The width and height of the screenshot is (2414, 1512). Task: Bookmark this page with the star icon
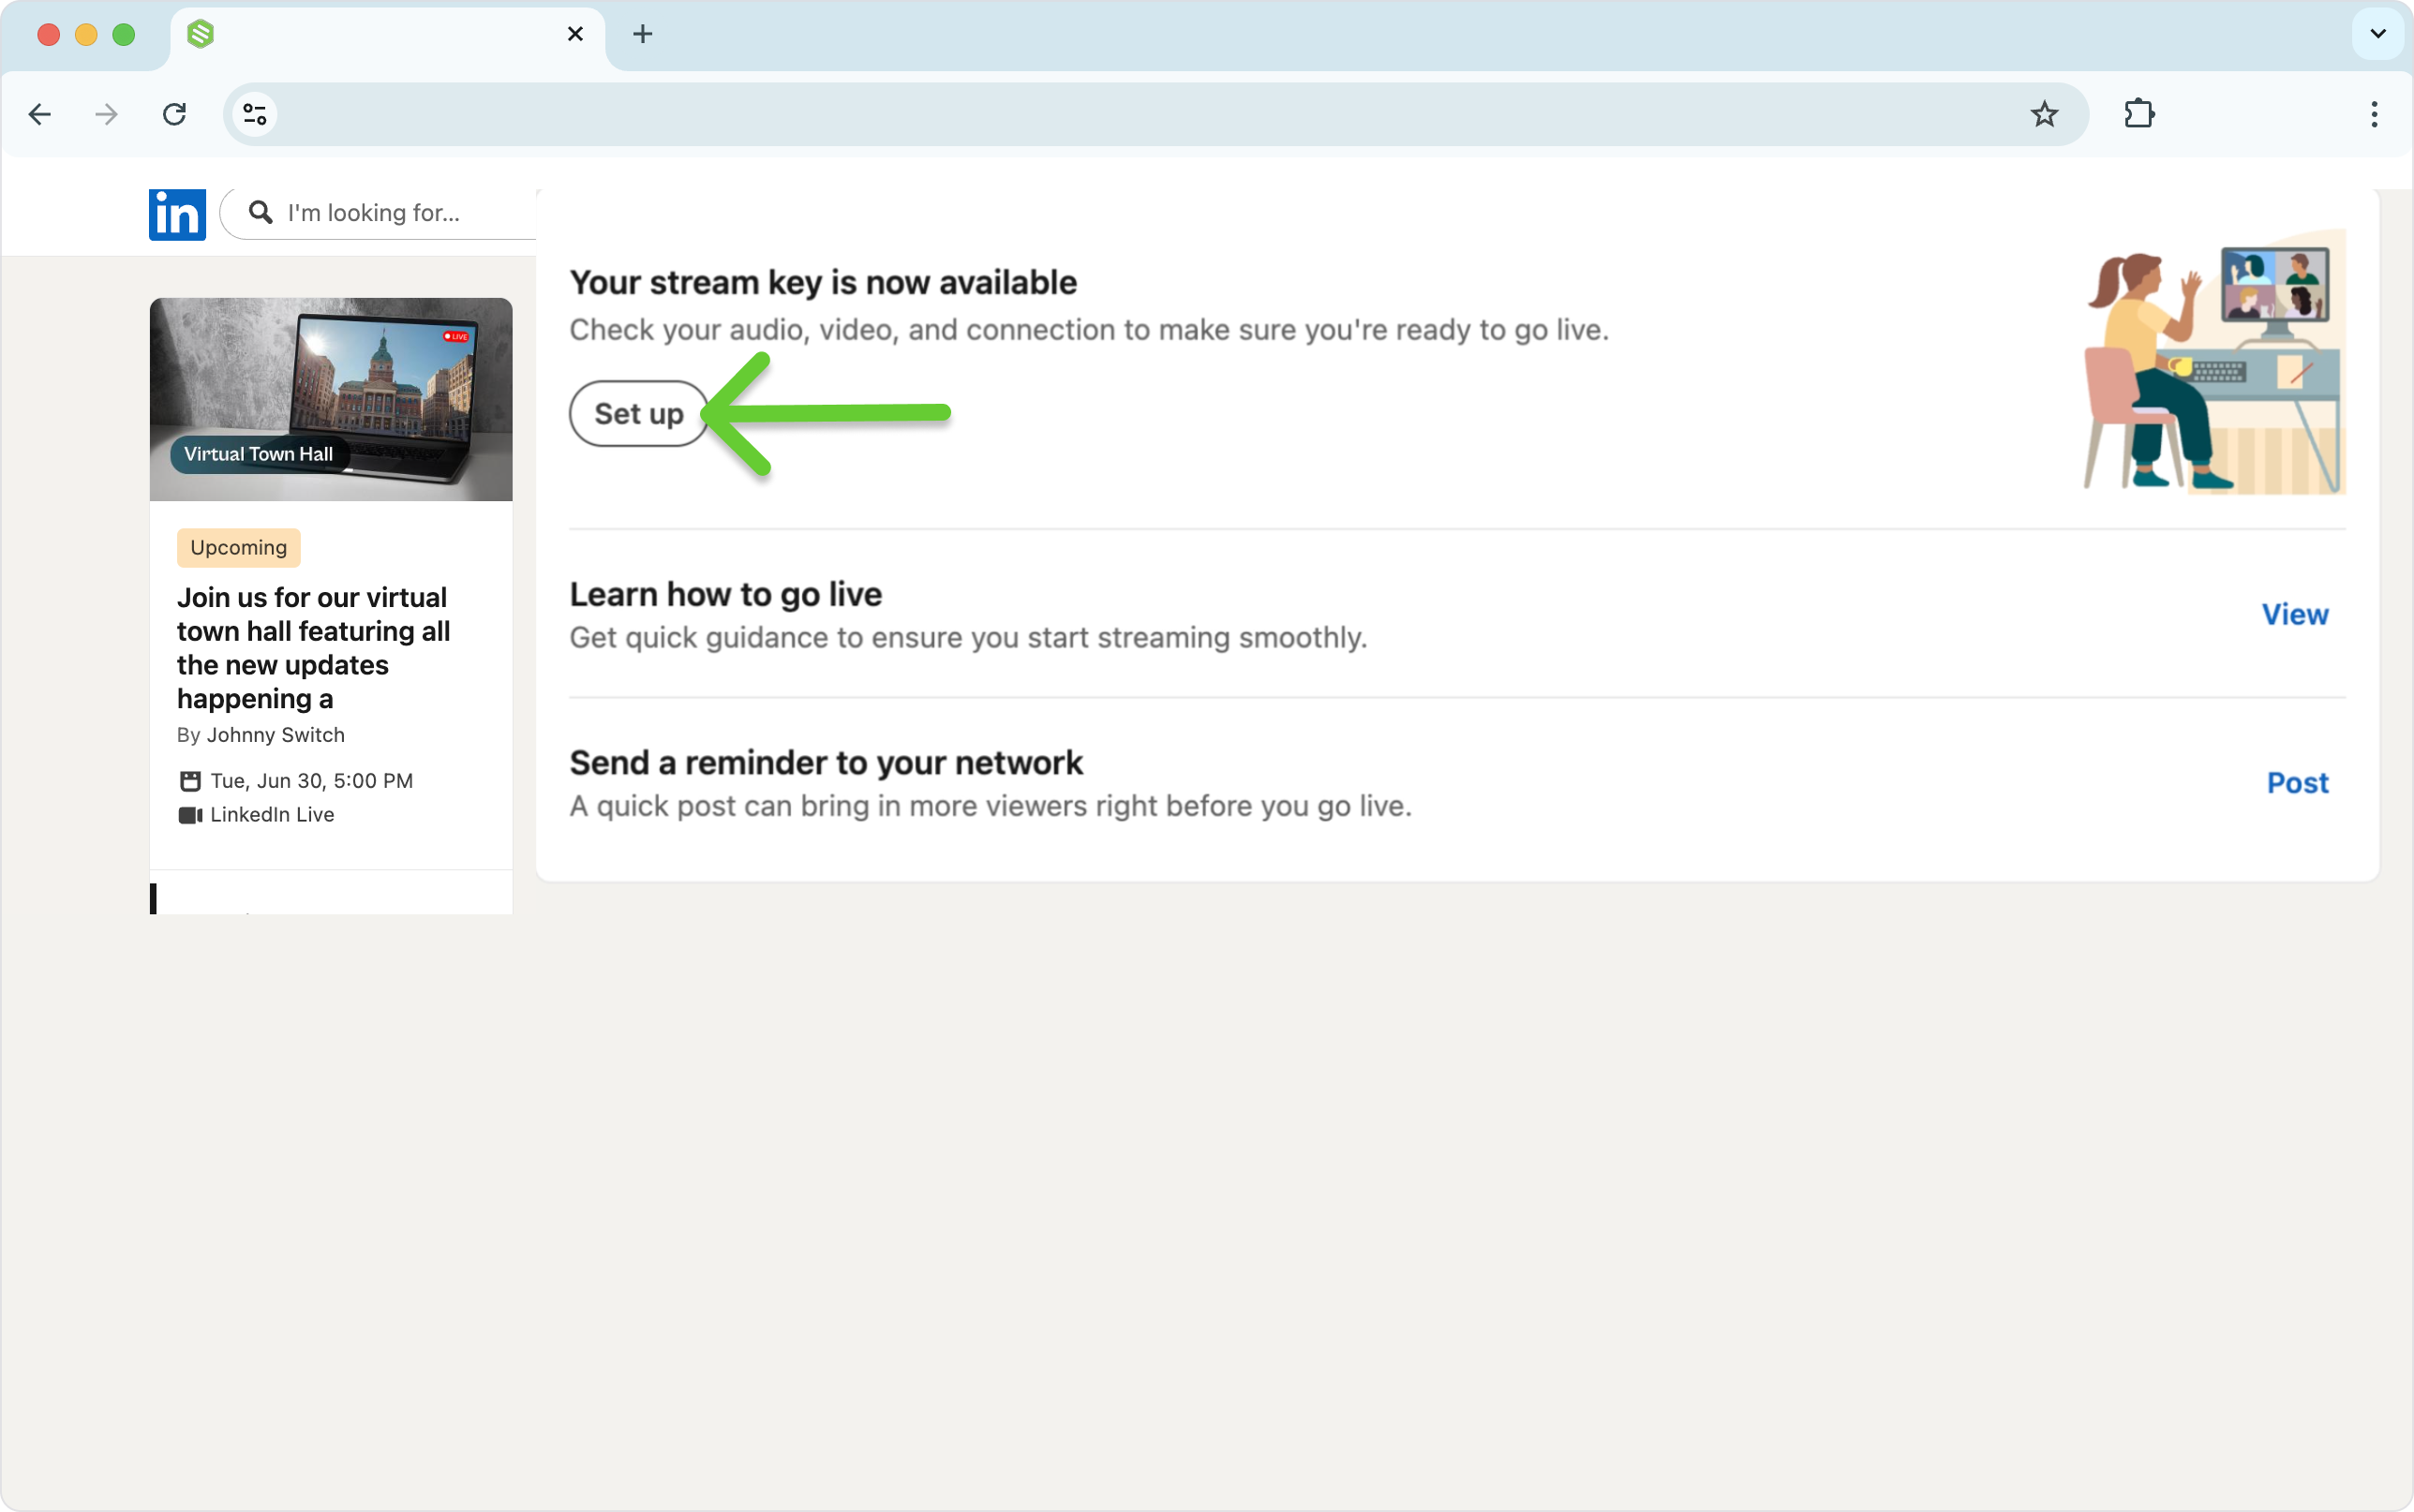(x=2044, y=114)
